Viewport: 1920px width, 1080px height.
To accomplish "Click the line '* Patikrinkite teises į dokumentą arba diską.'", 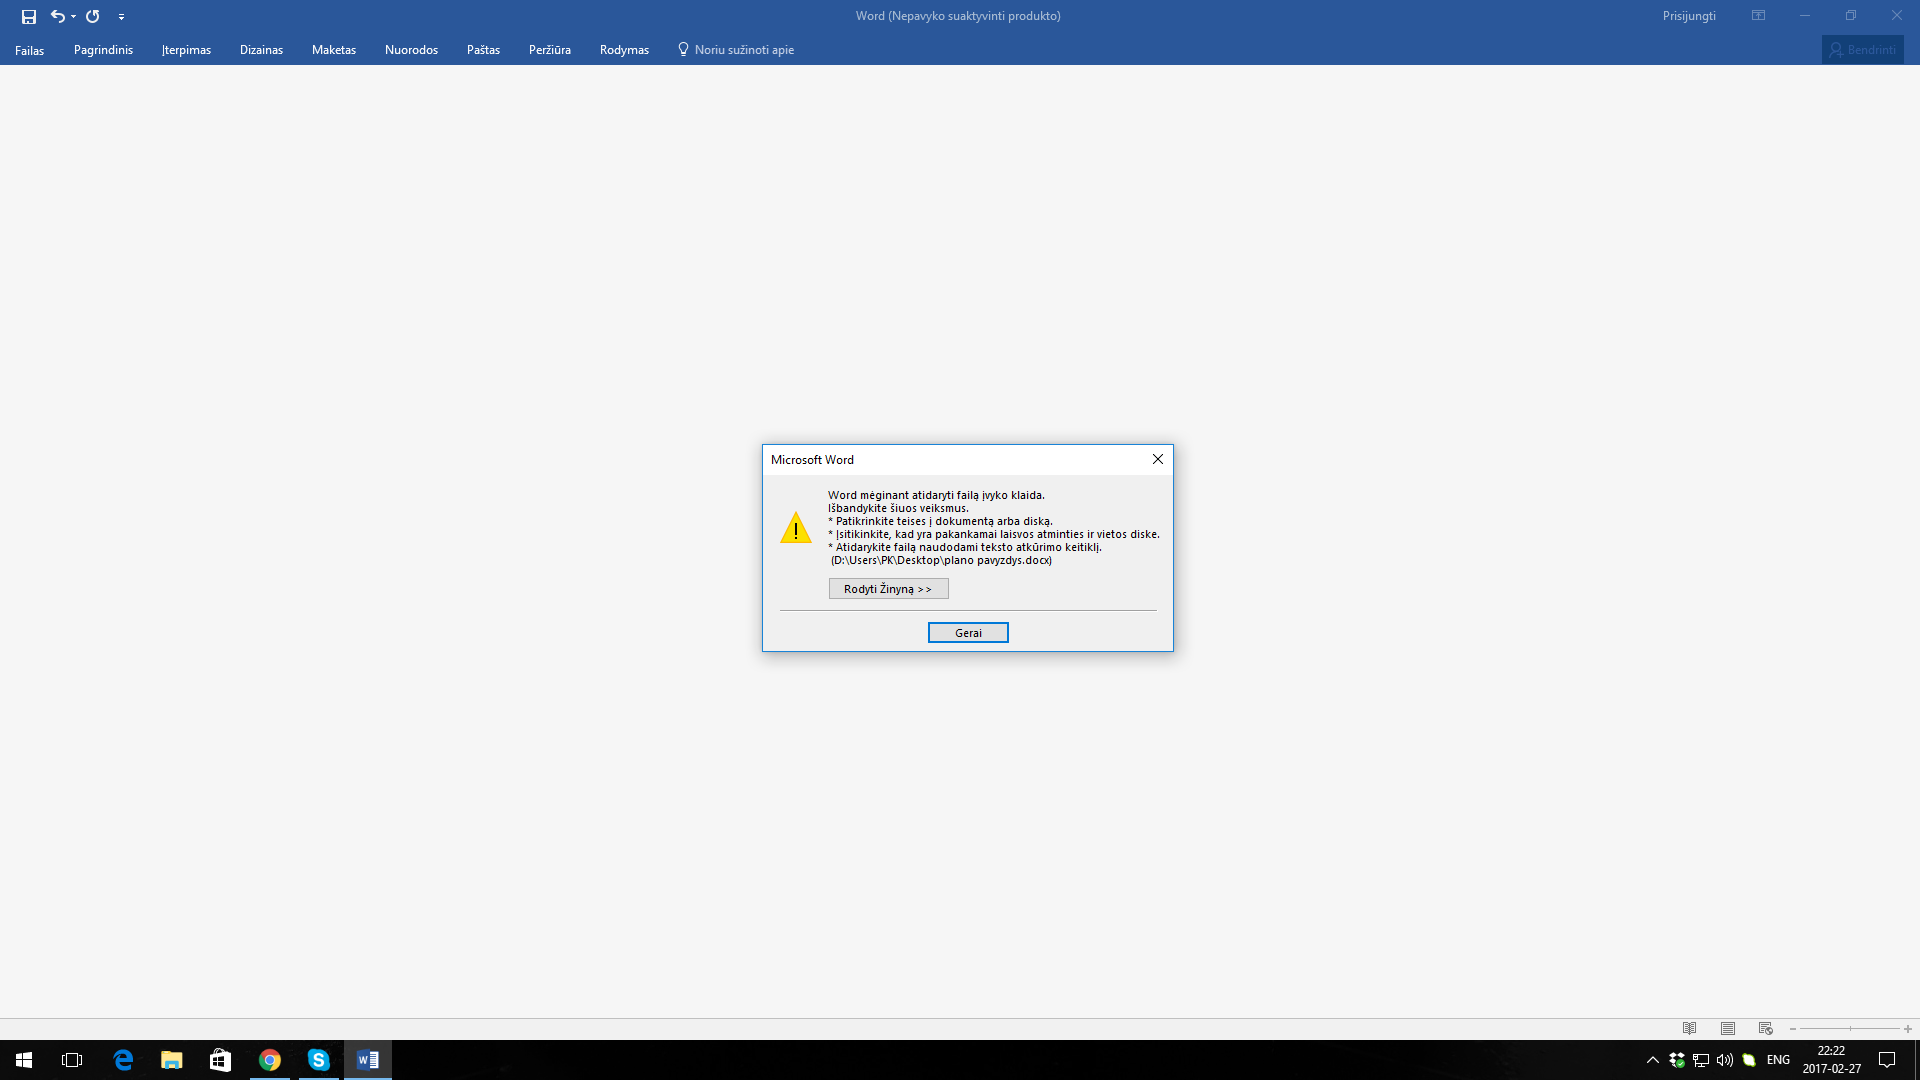I will coord(940,521).
